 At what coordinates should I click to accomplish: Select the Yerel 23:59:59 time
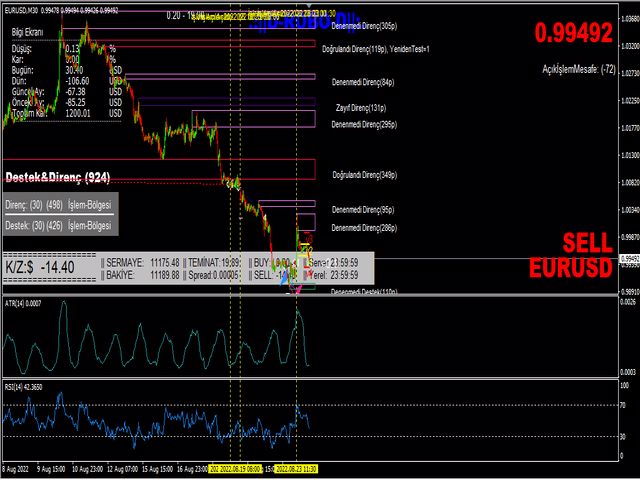pyautogui.click(x=333, y=275)
